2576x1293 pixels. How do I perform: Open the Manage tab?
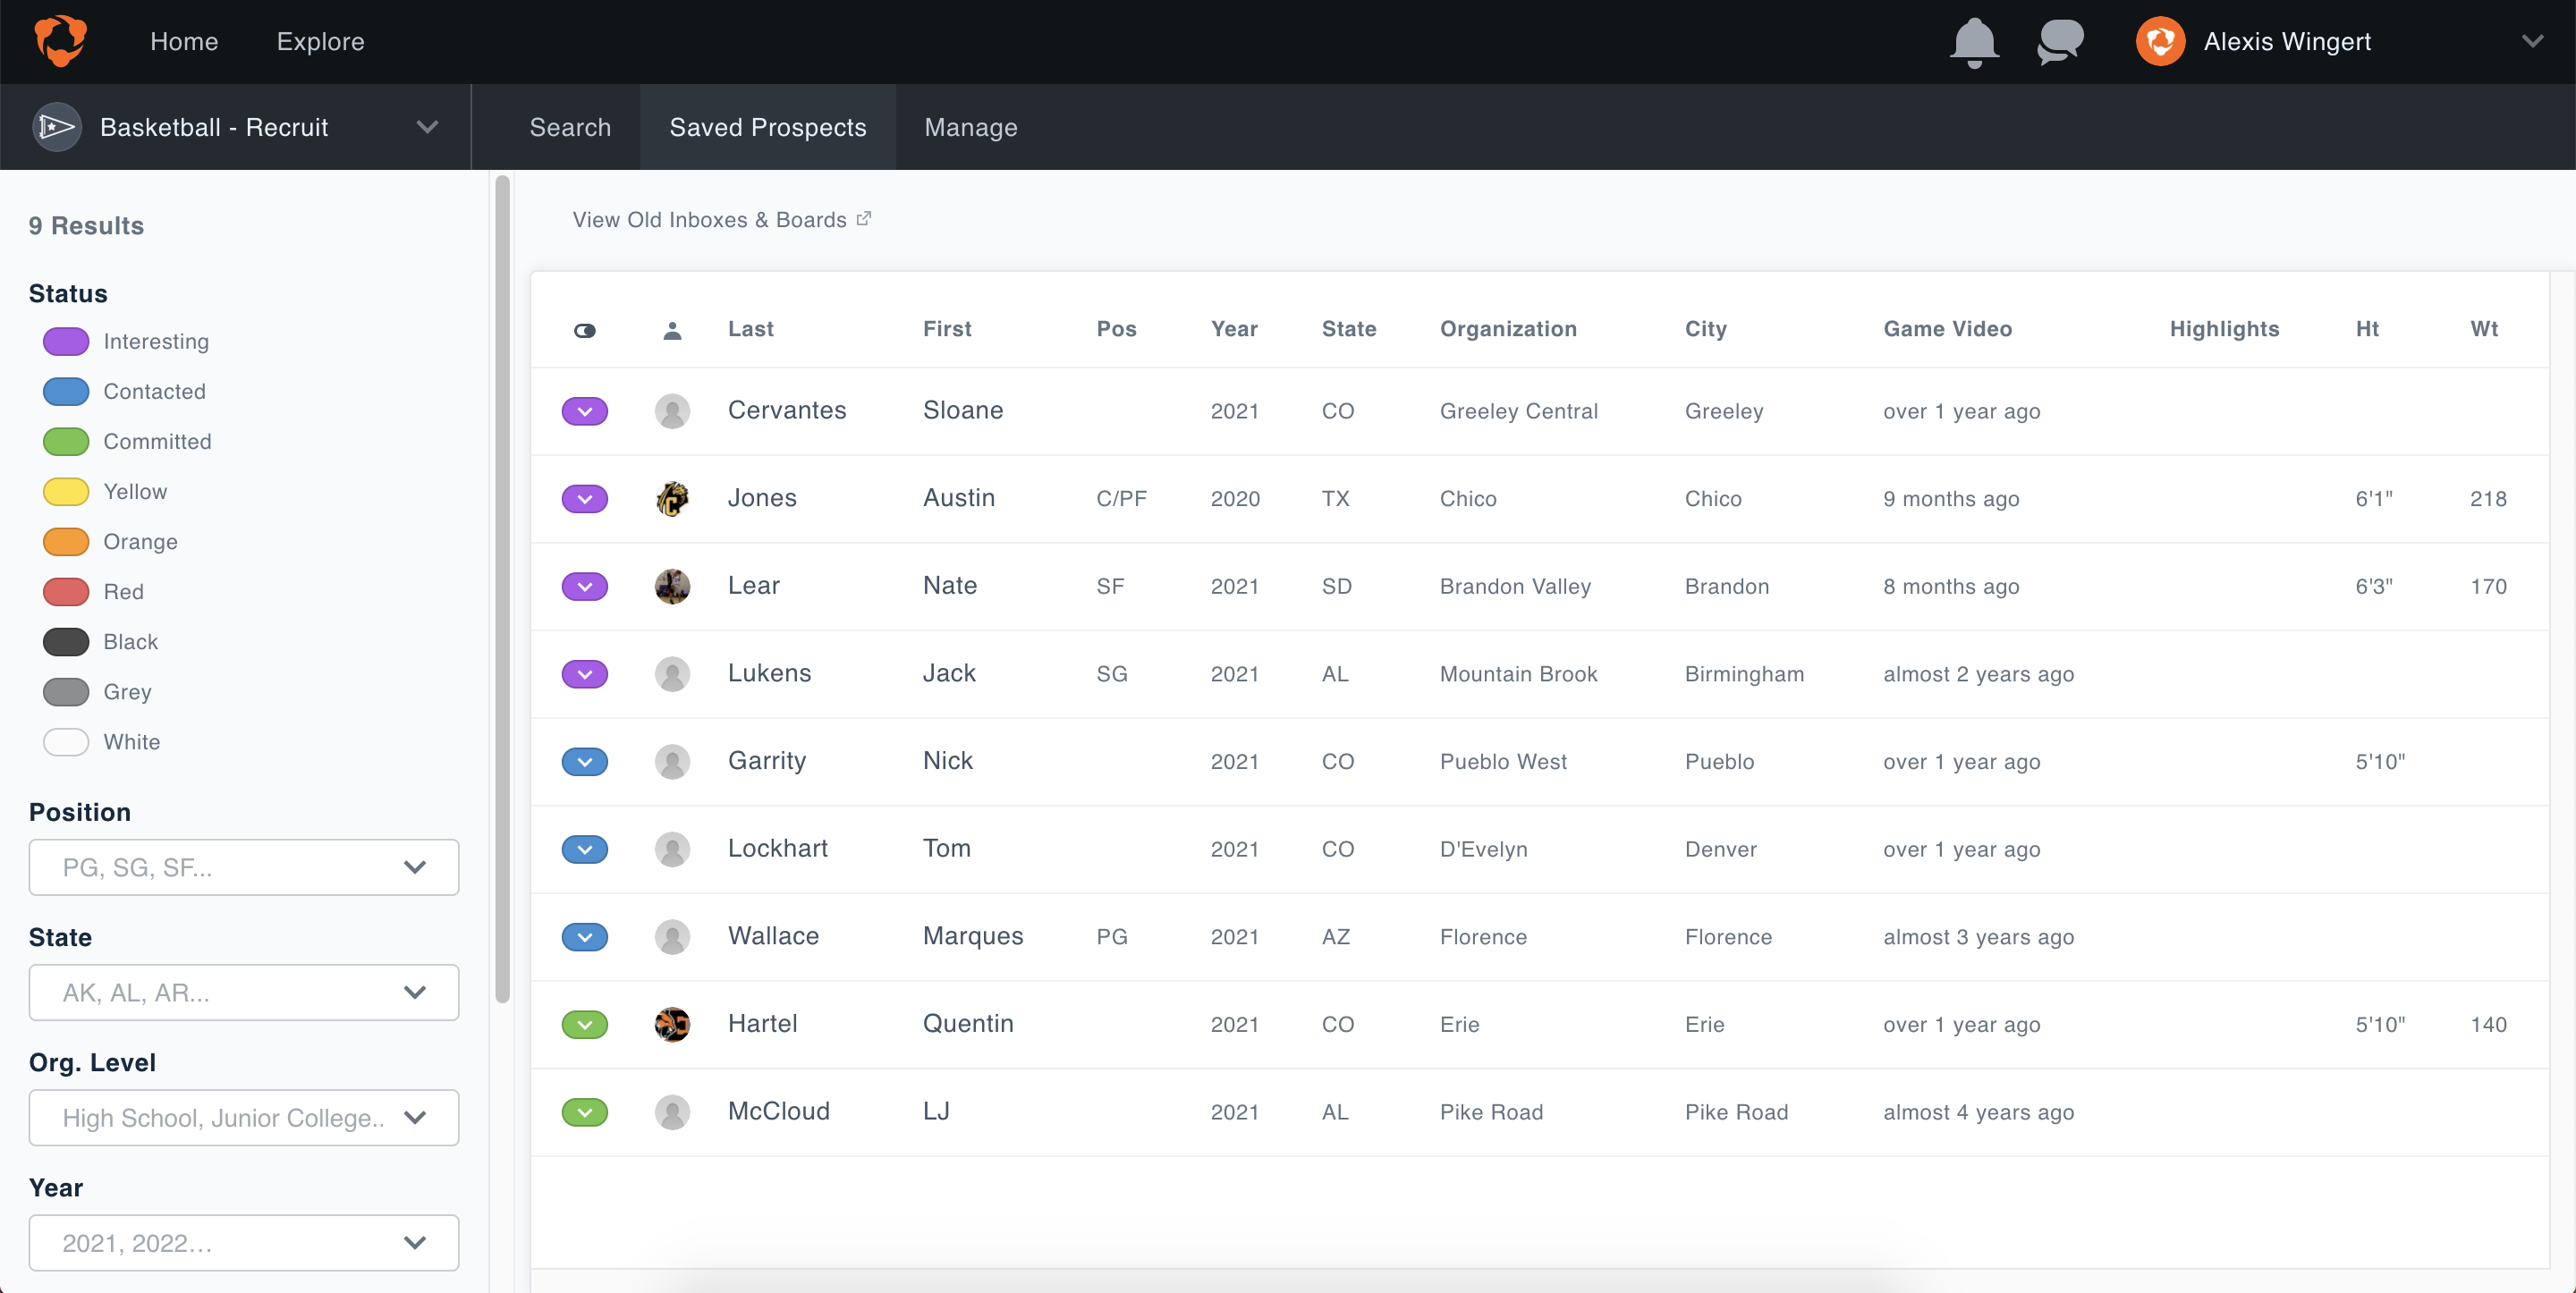click(970, 127)
